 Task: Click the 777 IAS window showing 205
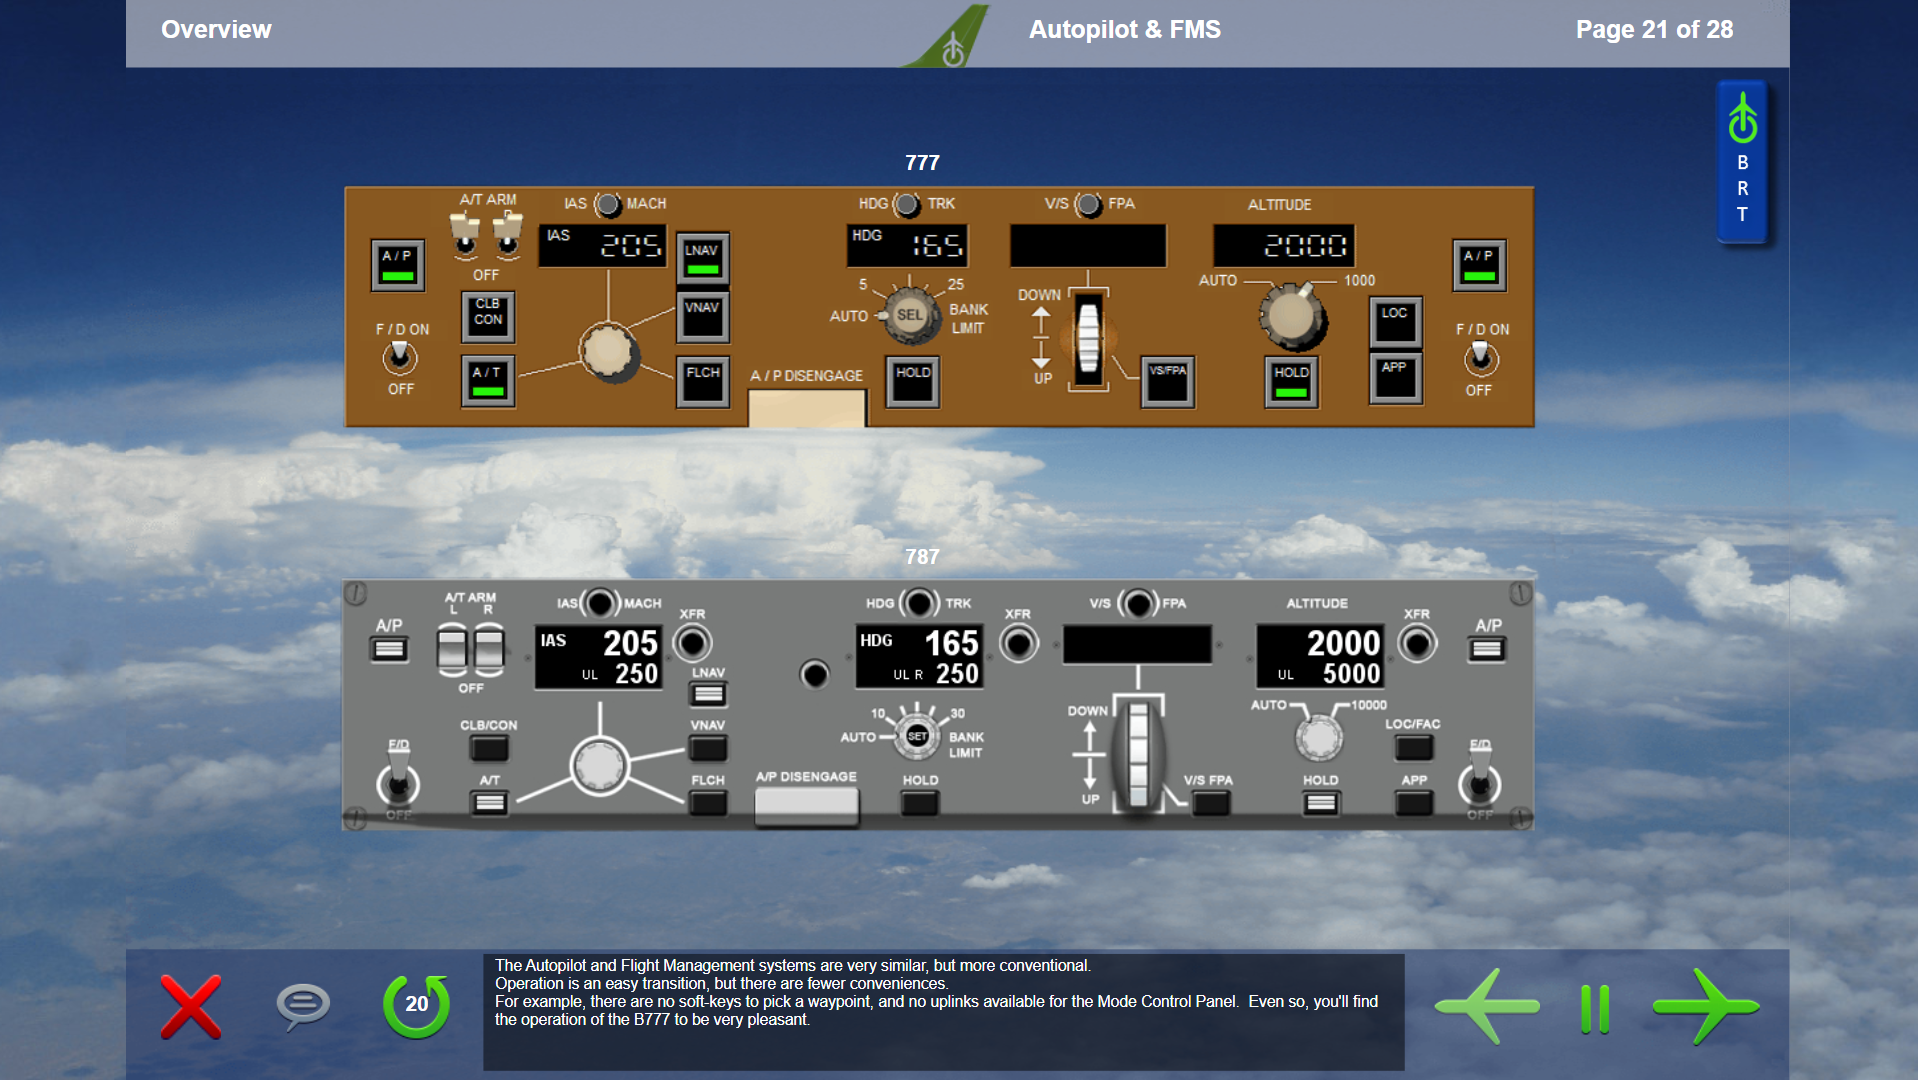coord(603,245)
